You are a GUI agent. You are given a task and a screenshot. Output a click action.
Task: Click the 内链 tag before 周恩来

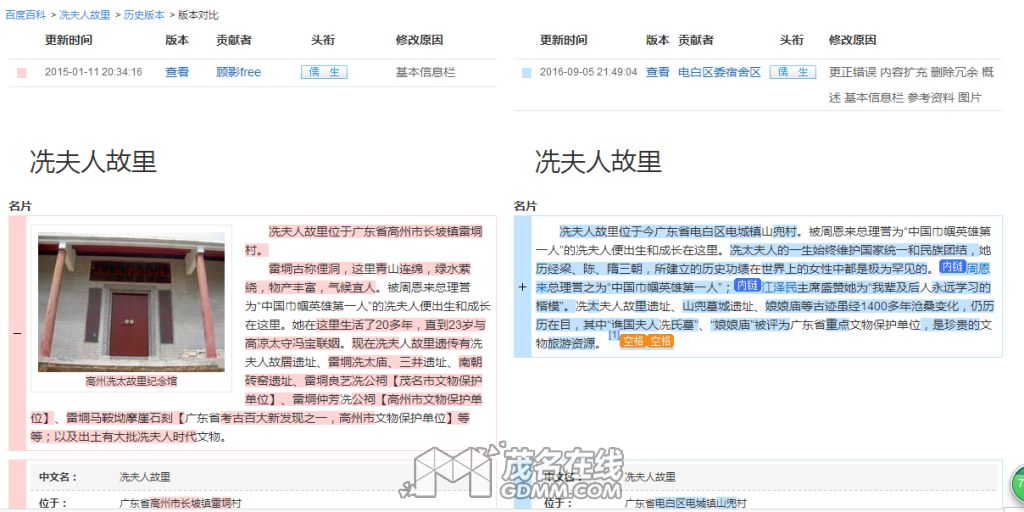951,267
